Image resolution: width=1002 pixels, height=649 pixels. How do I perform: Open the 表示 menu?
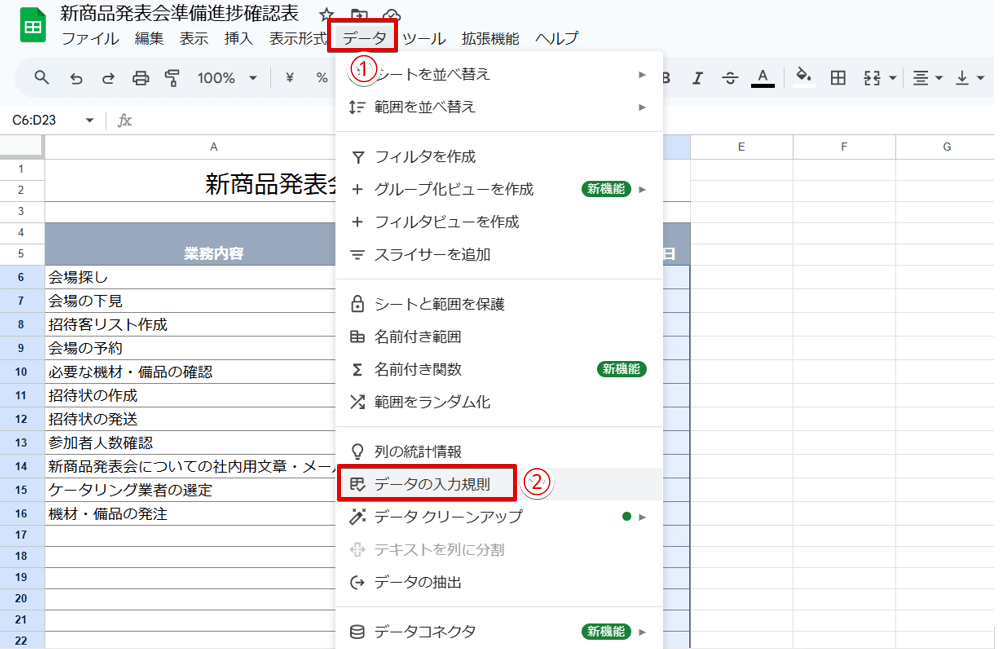click(x=194, y=38)
